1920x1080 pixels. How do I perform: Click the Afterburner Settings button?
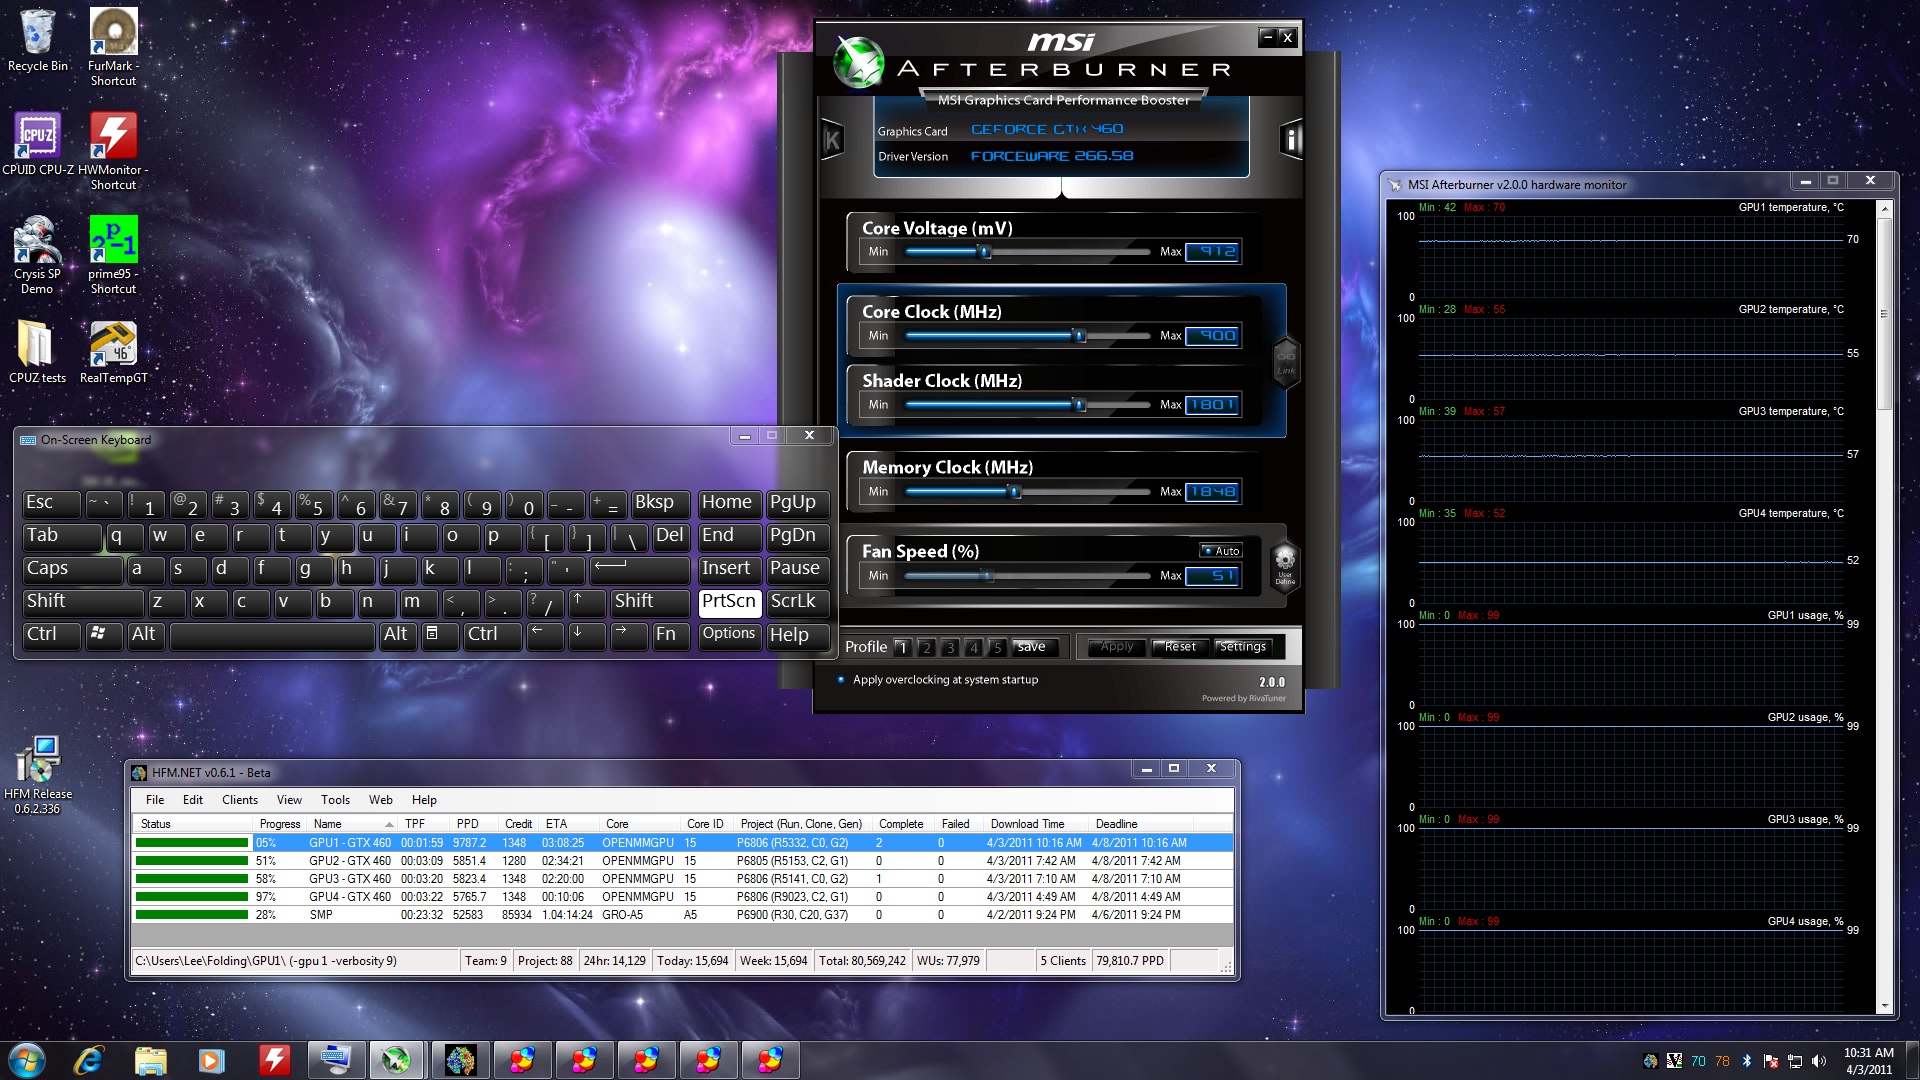click(1242, 647)
